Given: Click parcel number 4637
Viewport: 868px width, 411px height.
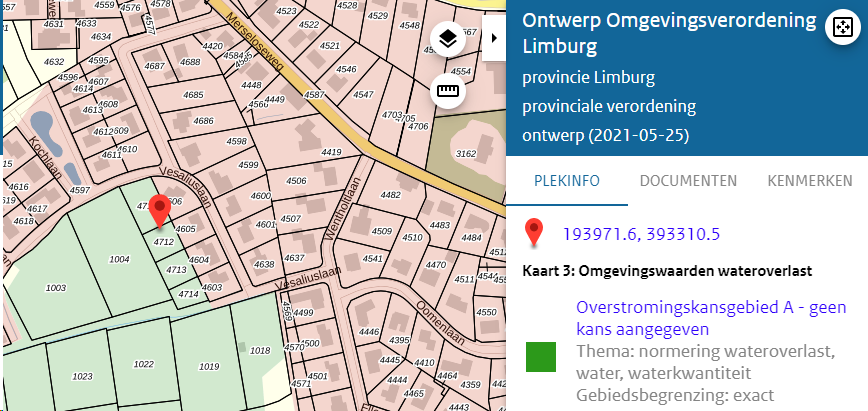Looking at the screenshot, I should pos(294,258).
